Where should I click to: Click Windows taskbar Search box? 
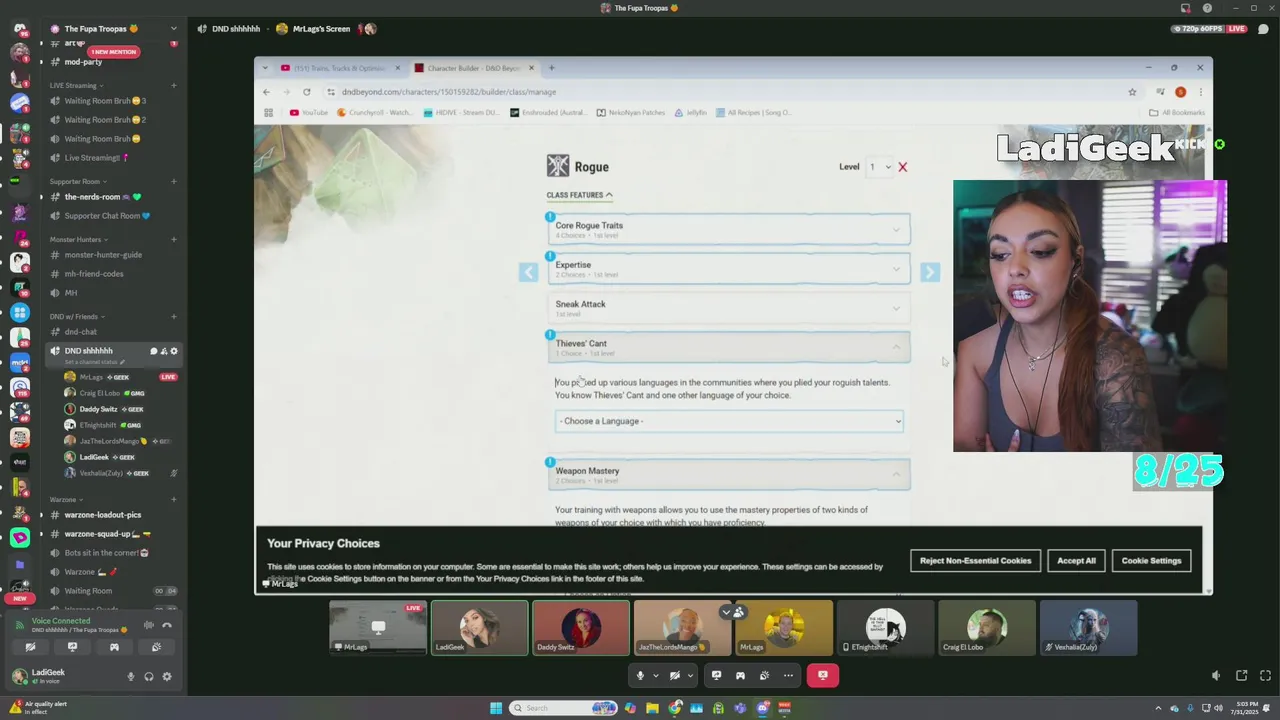(x=563, y=708)
